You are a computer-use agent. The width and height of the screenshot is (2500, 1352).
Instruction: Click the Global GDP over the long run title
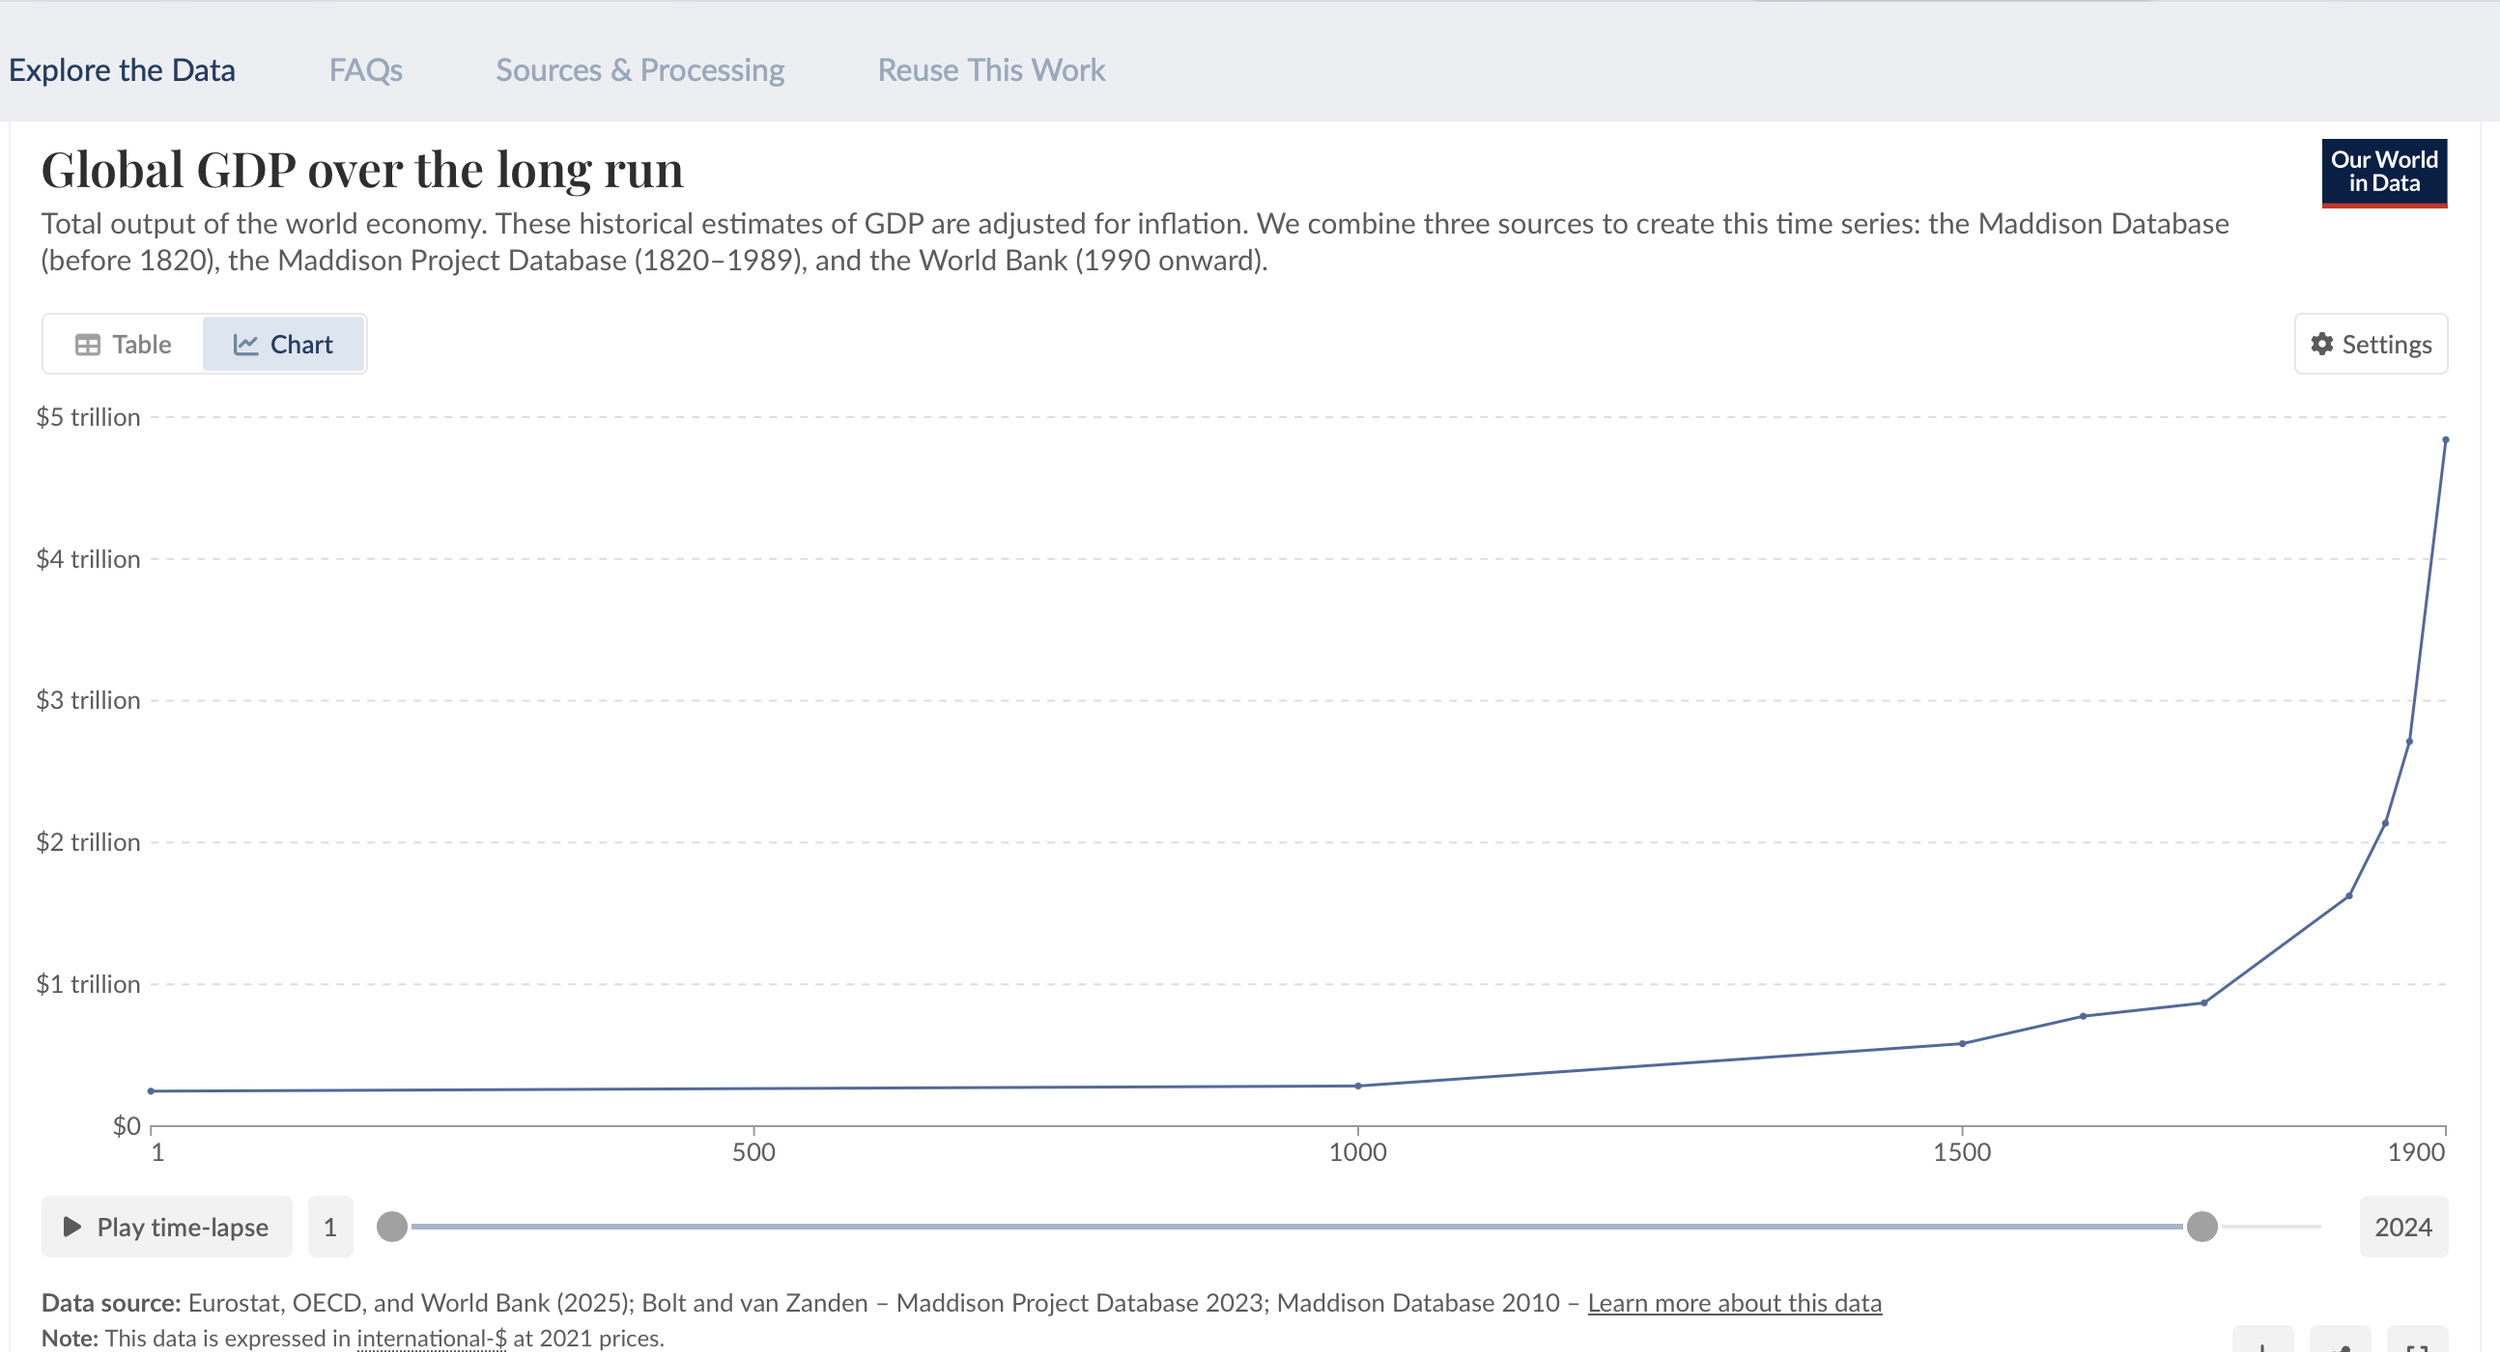coord(362,170)
